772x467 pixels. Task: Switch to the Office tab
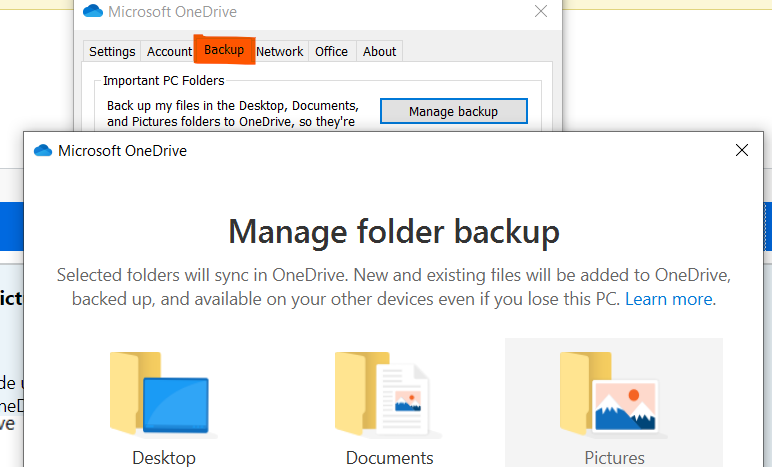pos(331,52)
